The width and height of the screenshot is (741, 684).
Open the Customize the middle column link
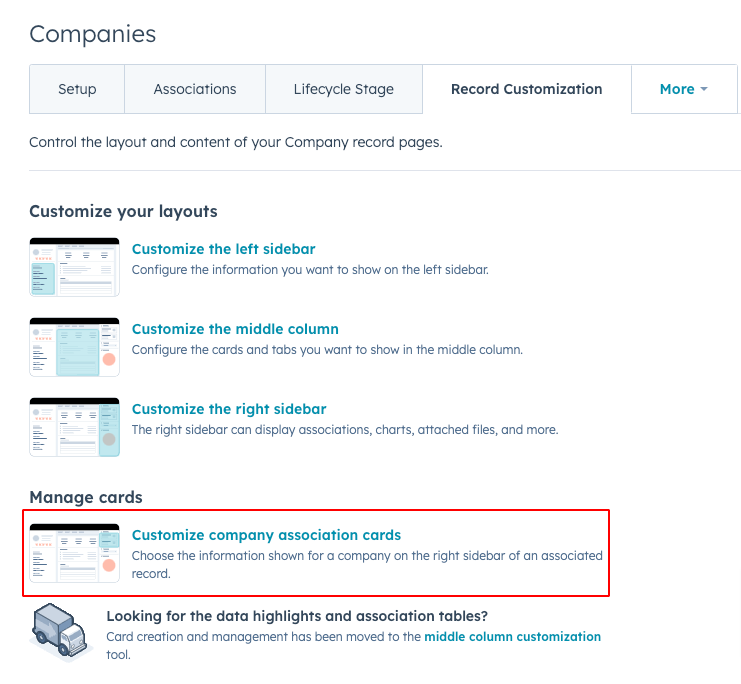pos(235,329)
